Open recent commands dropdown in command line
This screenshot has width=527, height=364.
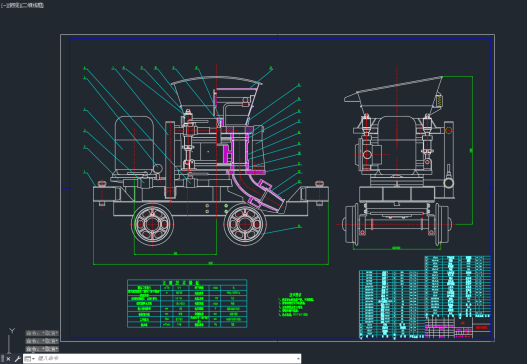click(30, 359)
